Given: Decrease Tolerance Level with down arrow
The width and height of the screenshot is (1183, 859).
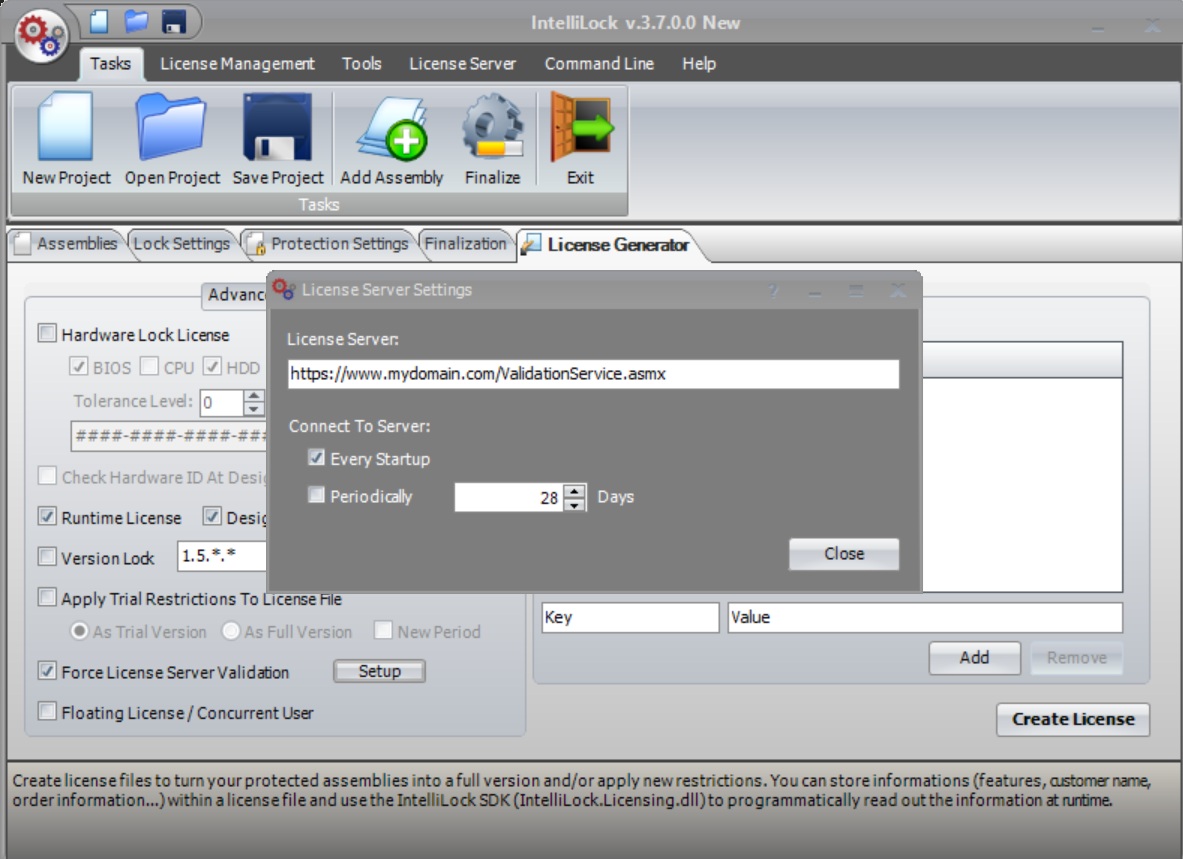Looking at the screenshot, I should (x=254, y=409).
